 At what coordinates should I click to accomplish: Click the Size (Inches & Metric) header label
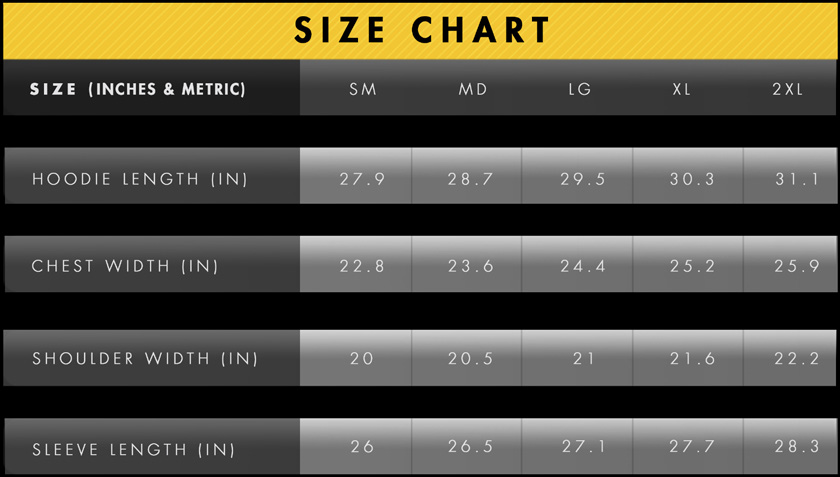coord(138,89)
